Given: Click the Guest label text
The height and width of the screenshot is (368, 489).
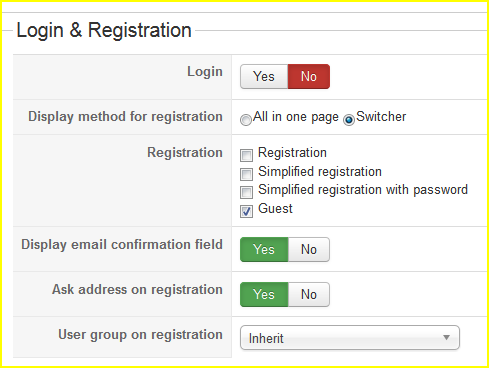Looking at the screenshot, I should point(275,208).
